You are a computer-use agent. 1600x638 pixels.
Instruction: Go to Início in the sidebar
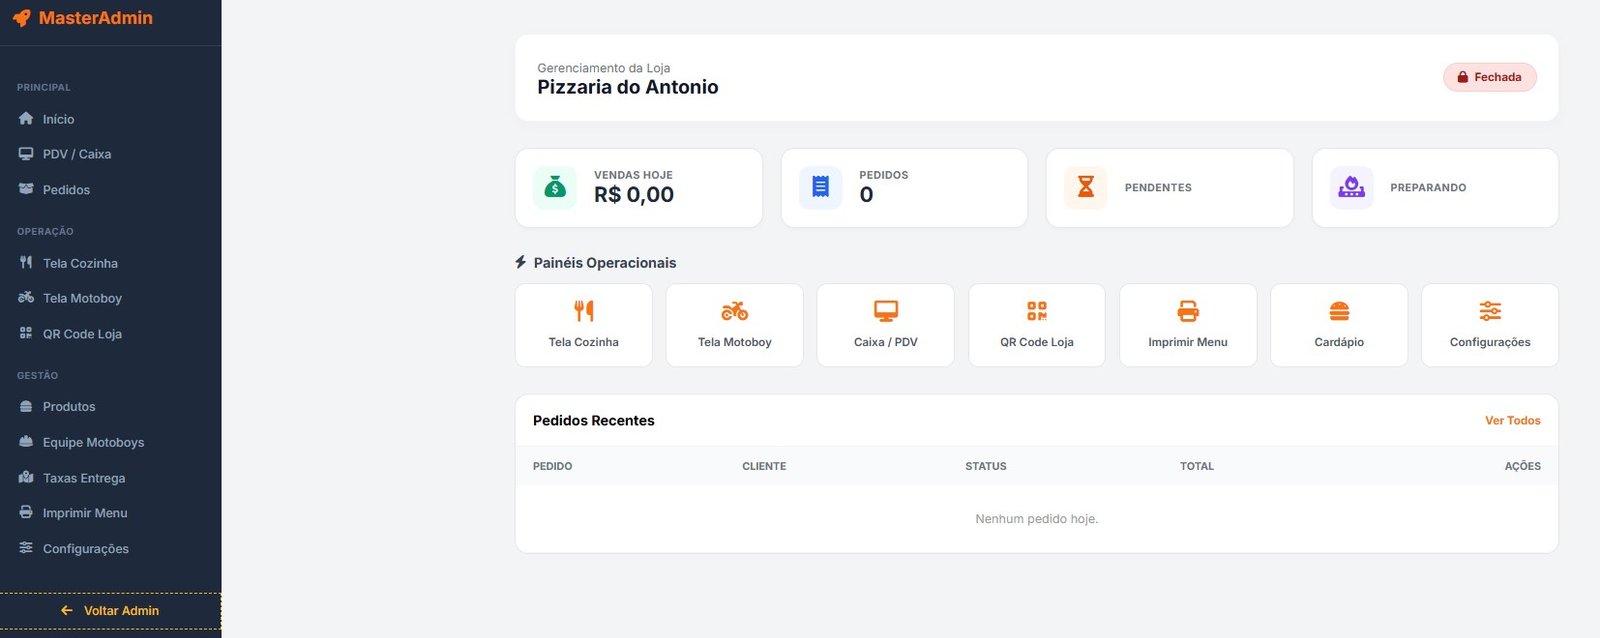pyautogui.click(x=58, y=119)
